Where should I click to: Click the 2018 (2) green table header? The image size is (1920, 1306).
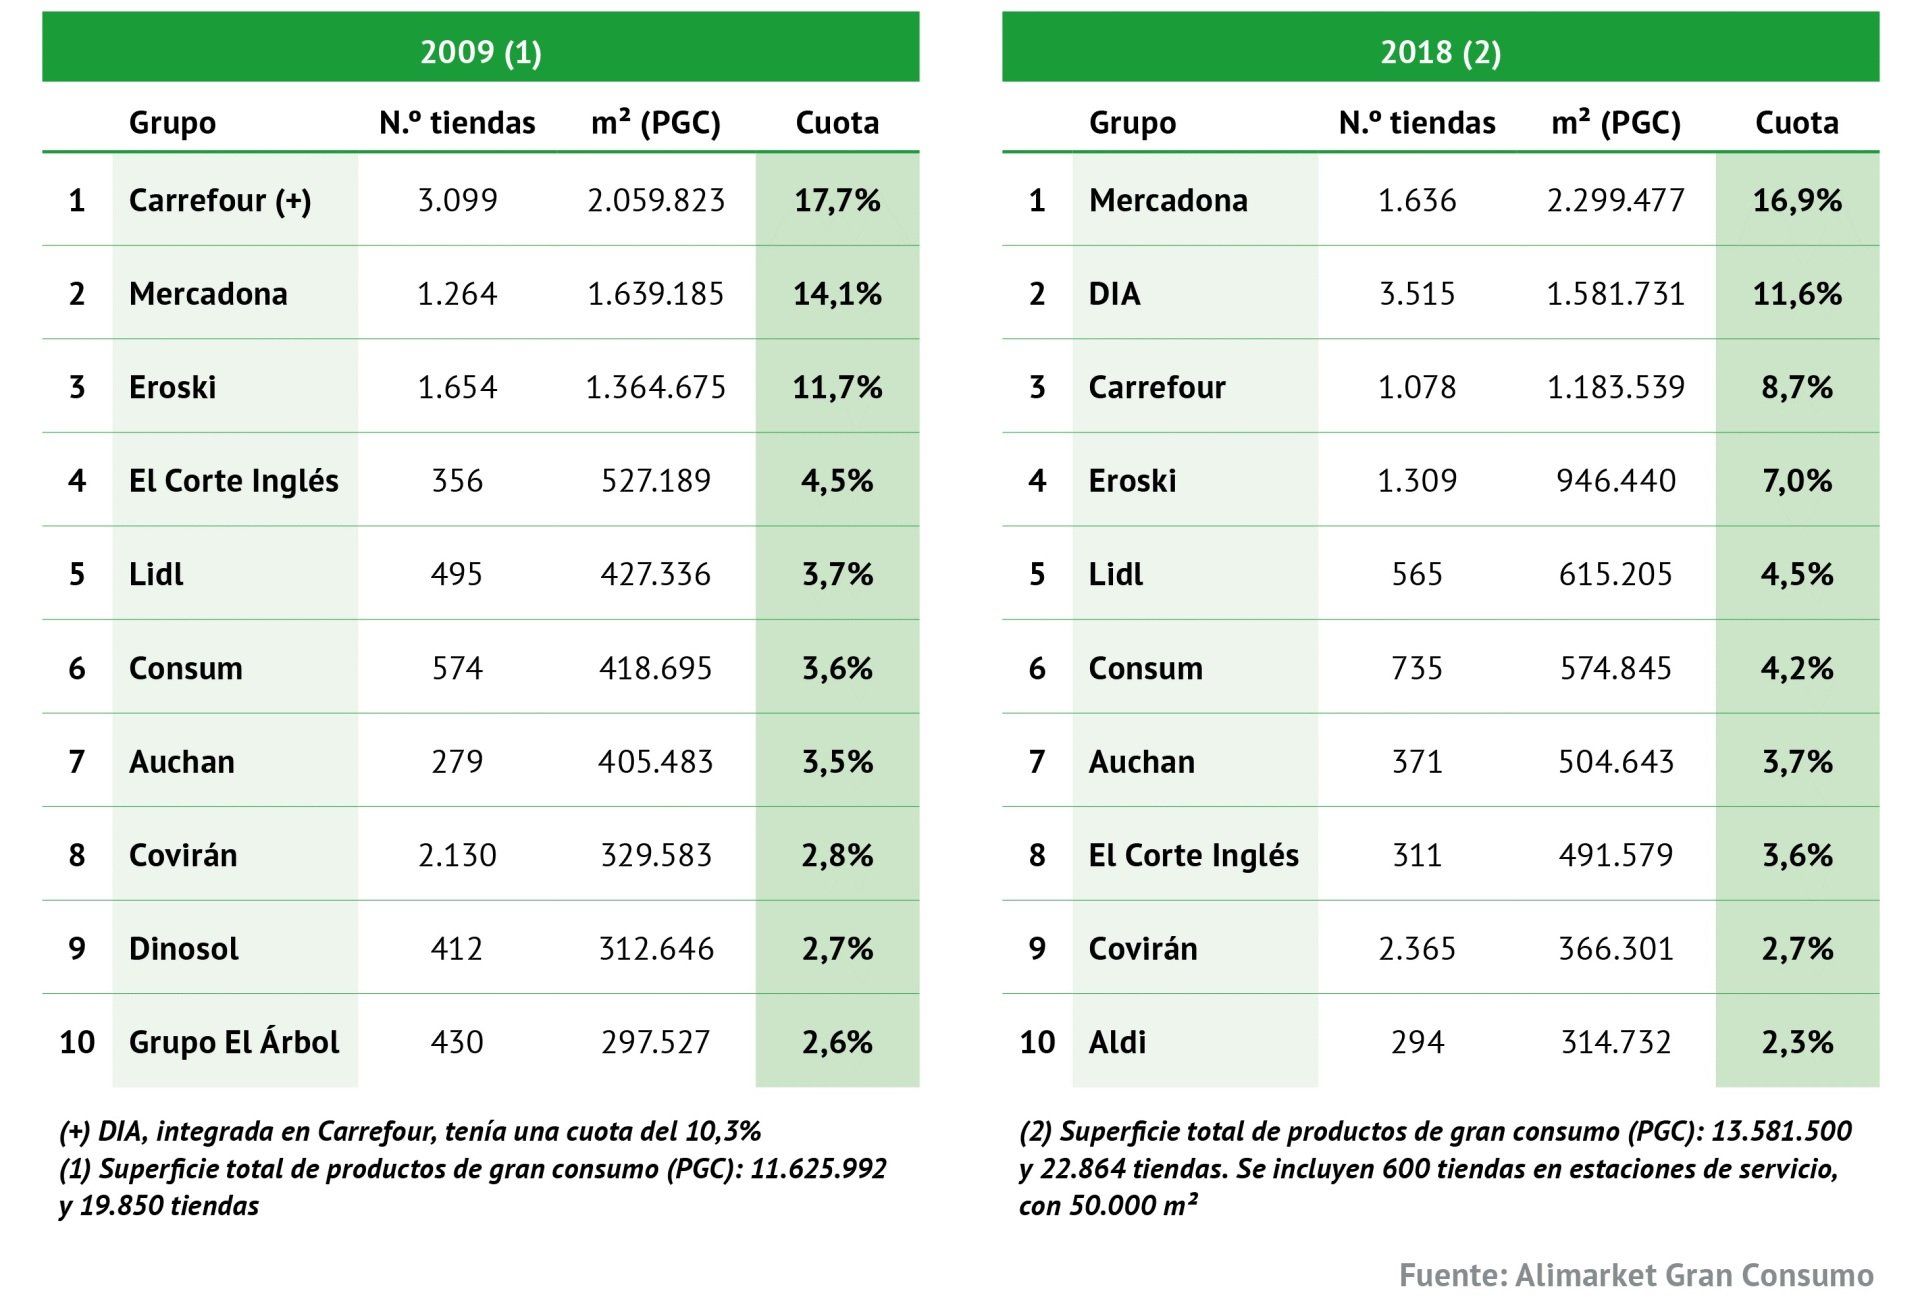[x=1440, y=50]
